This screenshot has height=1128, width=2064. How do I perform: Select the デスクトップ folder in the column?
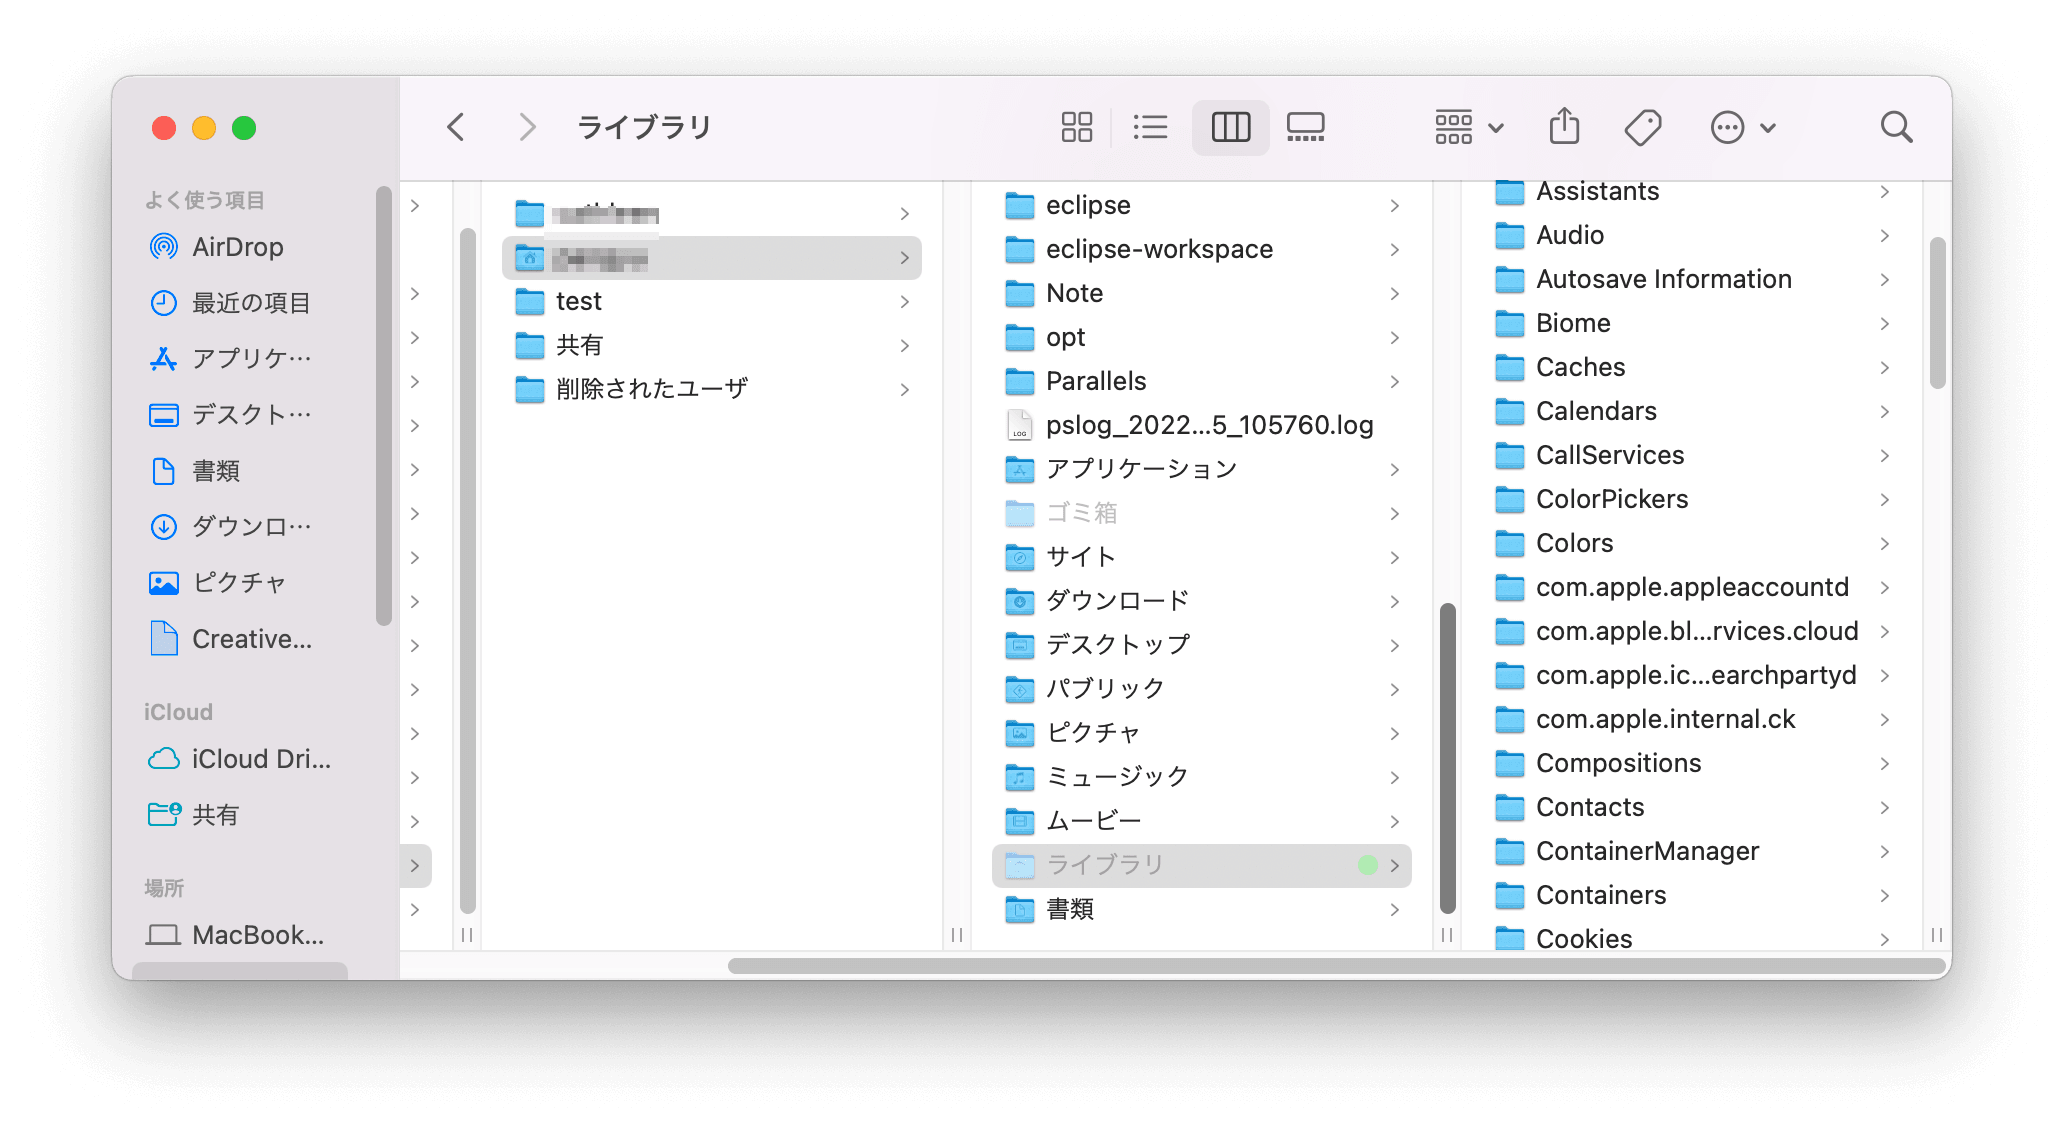pyautogui.click(x=1201, y=645)
